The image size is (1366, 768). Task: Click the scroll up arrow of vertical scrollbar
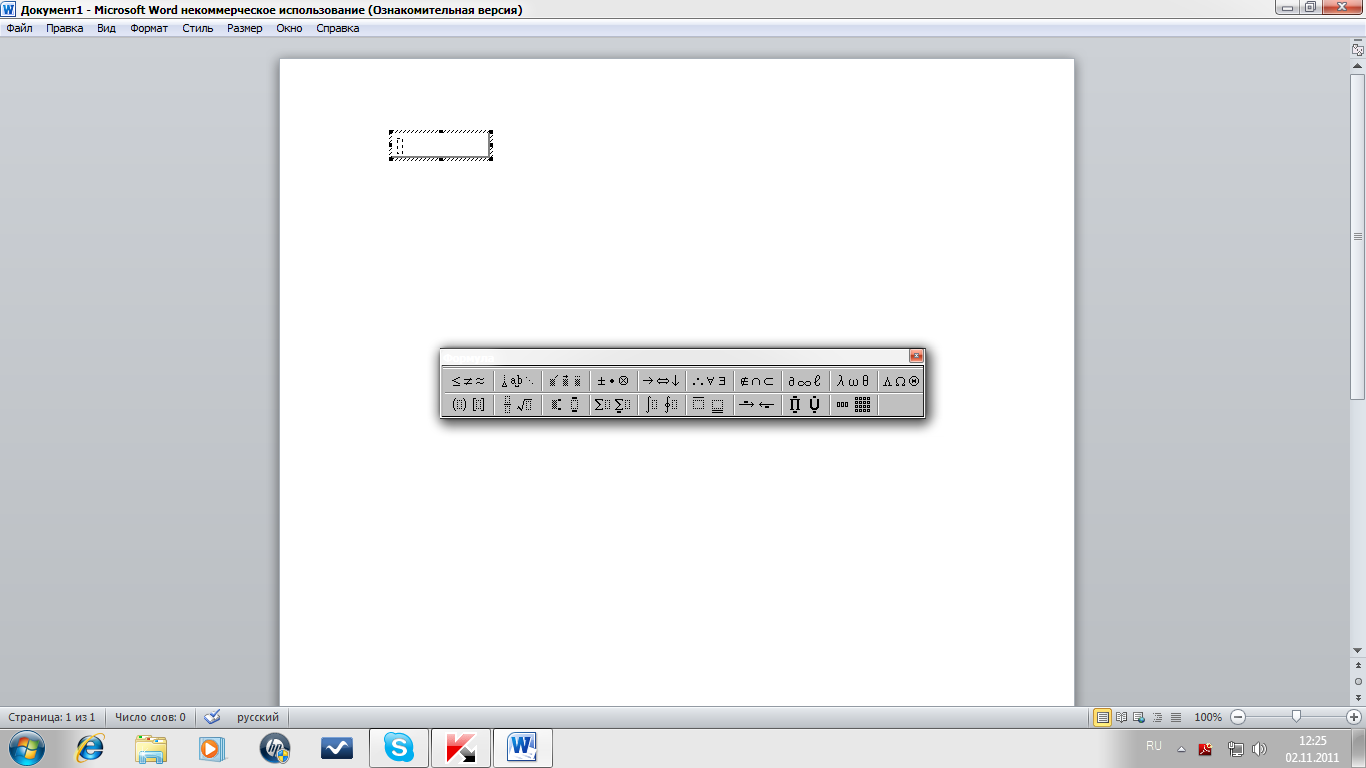coord(1358,64)
